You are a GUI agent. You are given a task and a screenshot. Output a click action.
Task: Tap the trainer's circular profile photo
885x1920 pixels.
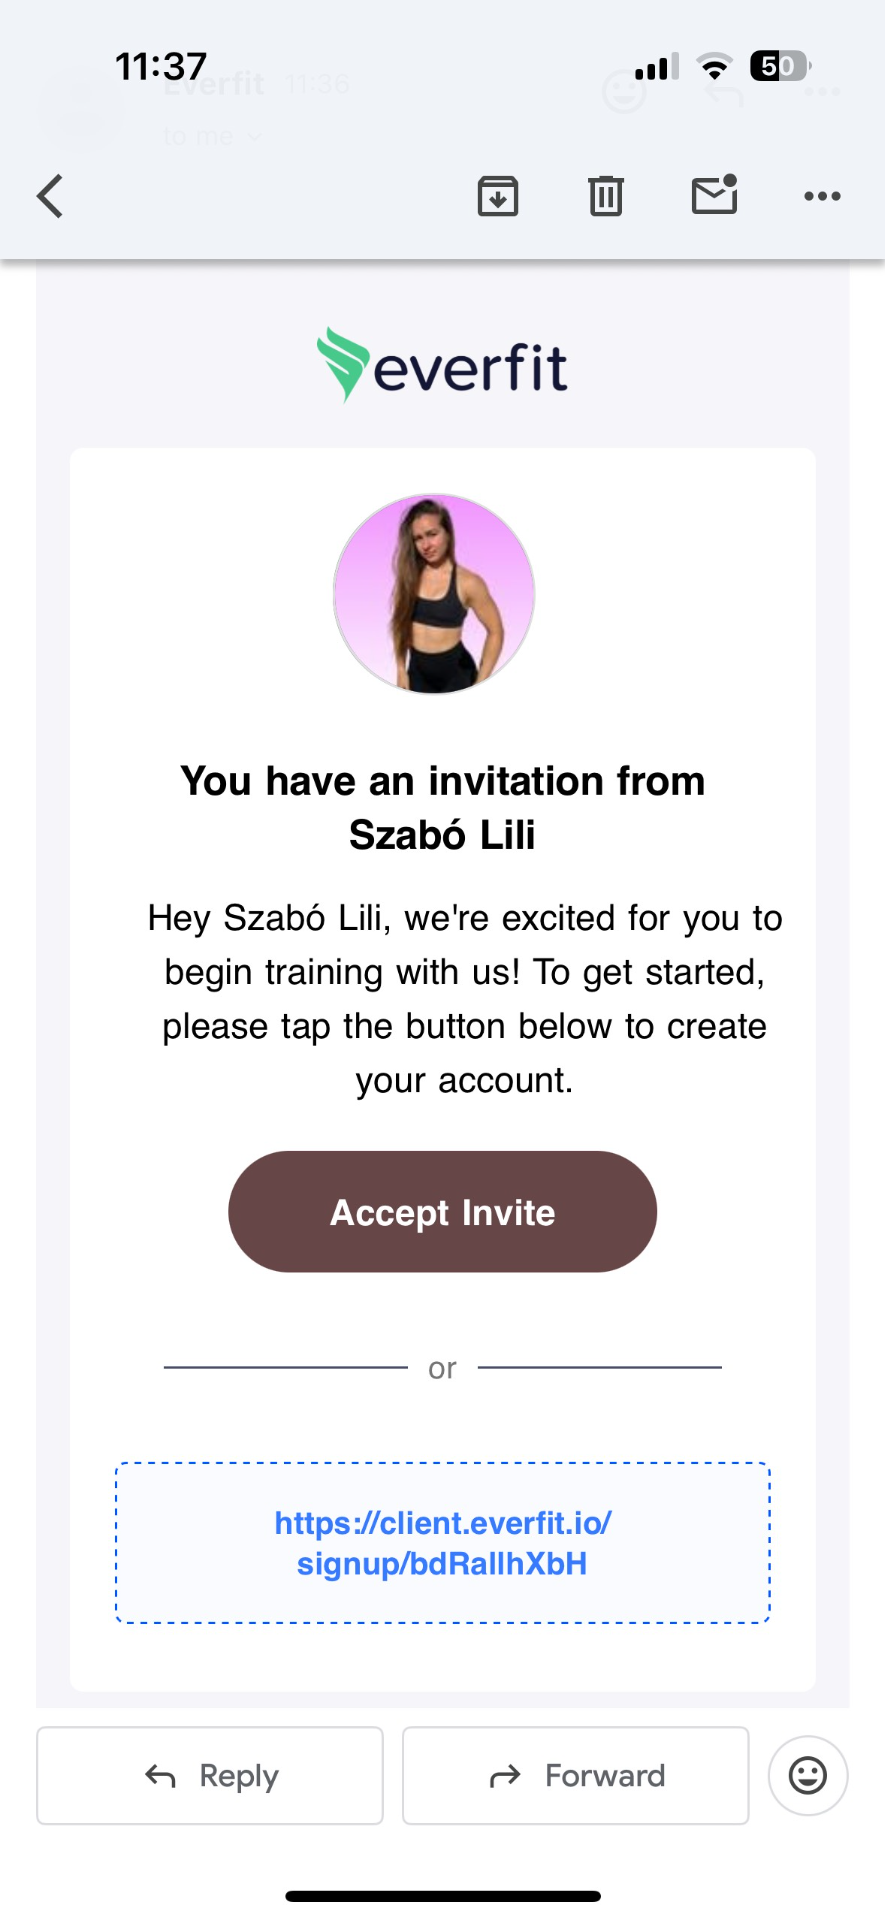434,594
